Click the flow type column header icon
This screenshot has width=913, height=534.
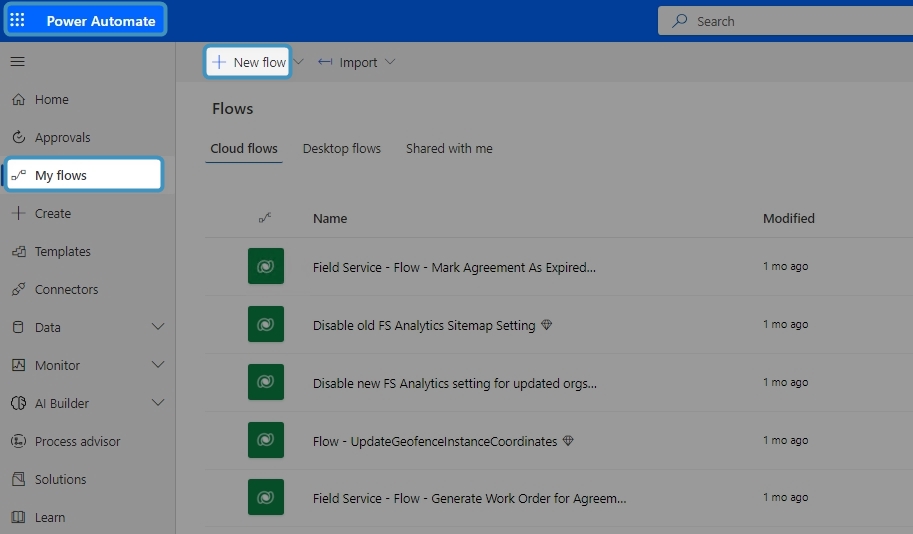[265, 218]
